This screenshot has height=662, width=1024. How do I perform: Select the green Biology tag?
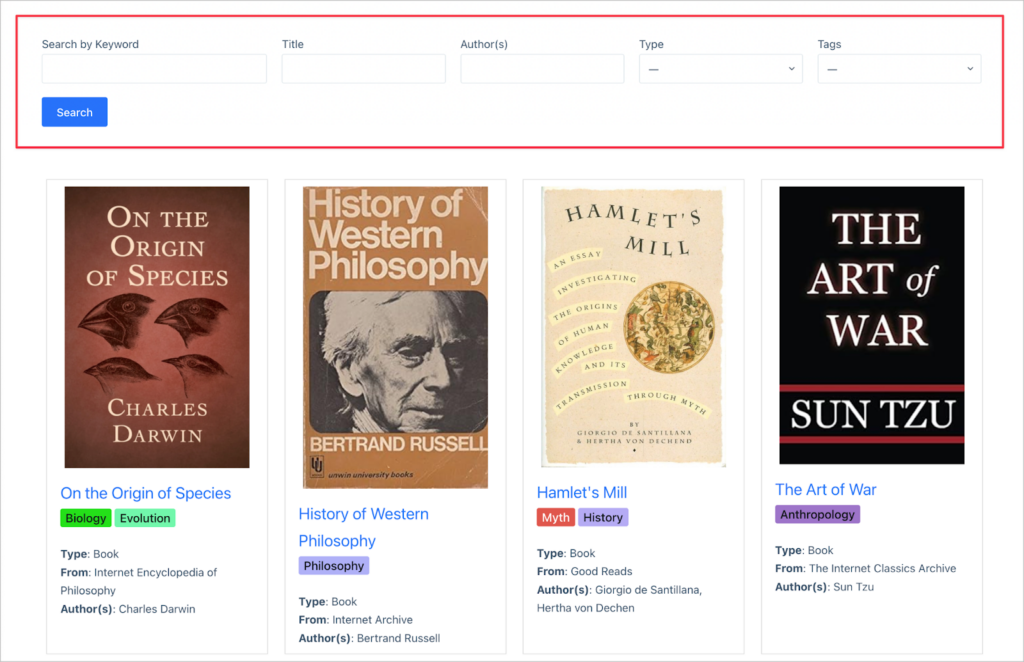click(86, 518)
